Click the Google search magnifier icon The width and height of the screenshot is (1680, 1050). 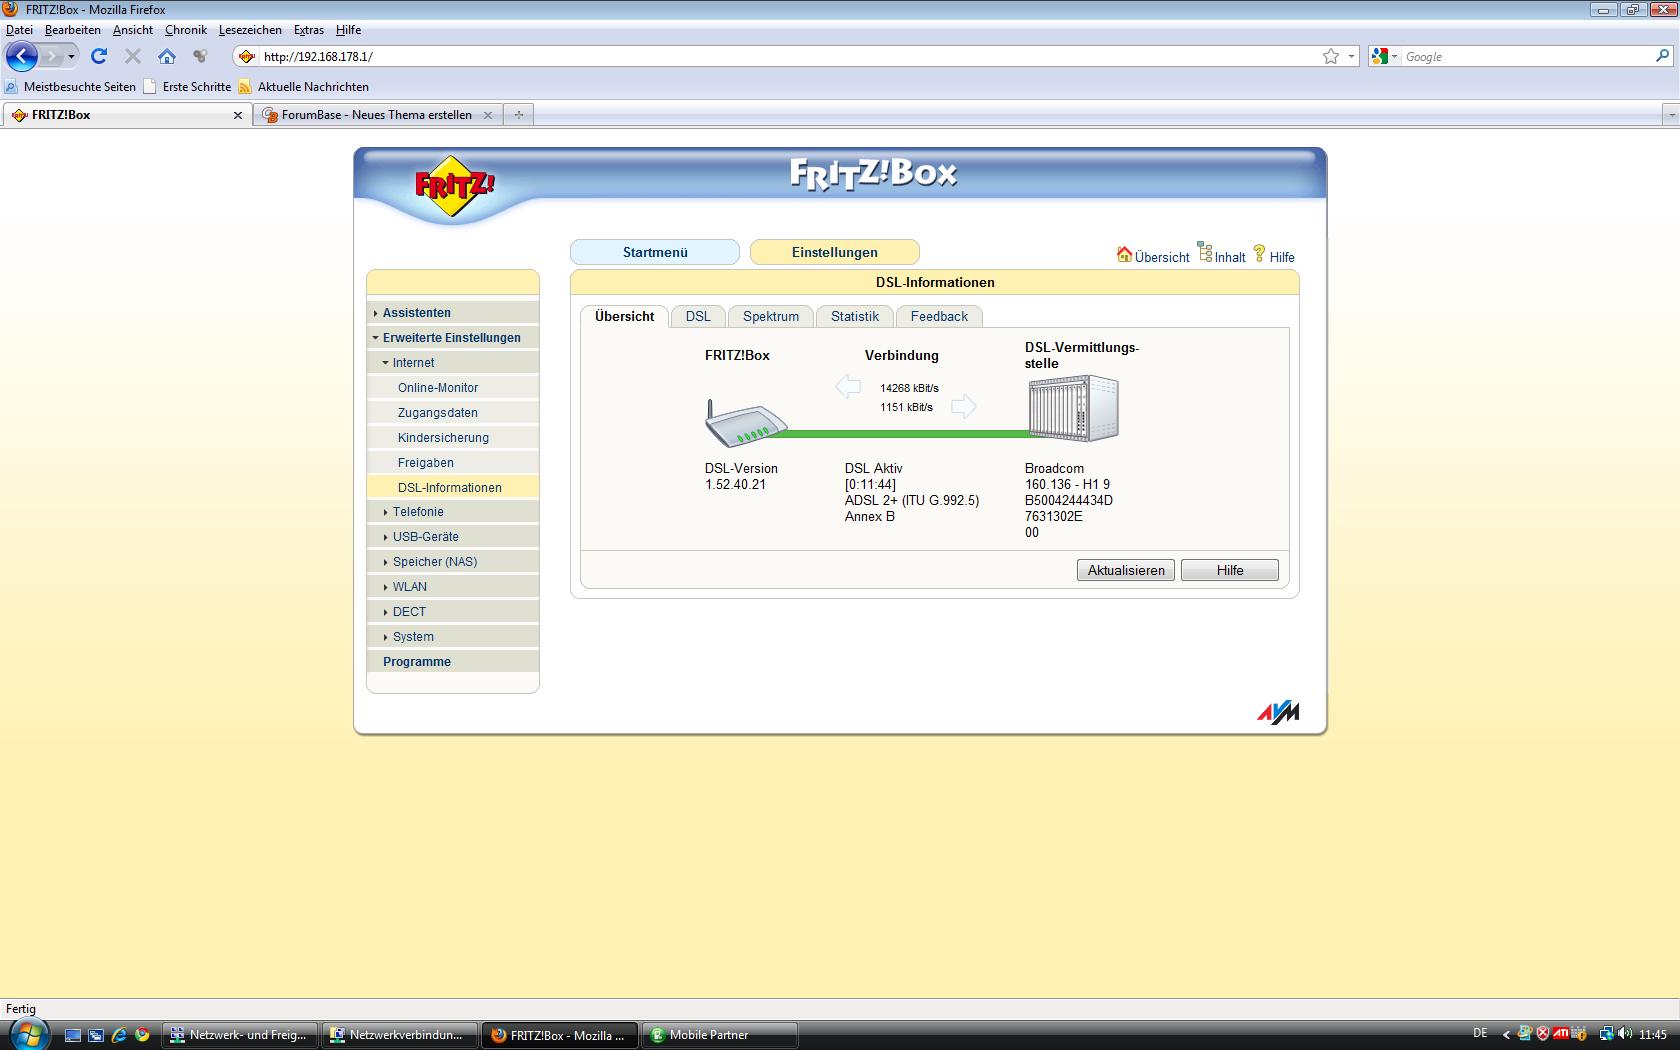click(1663, 57)
